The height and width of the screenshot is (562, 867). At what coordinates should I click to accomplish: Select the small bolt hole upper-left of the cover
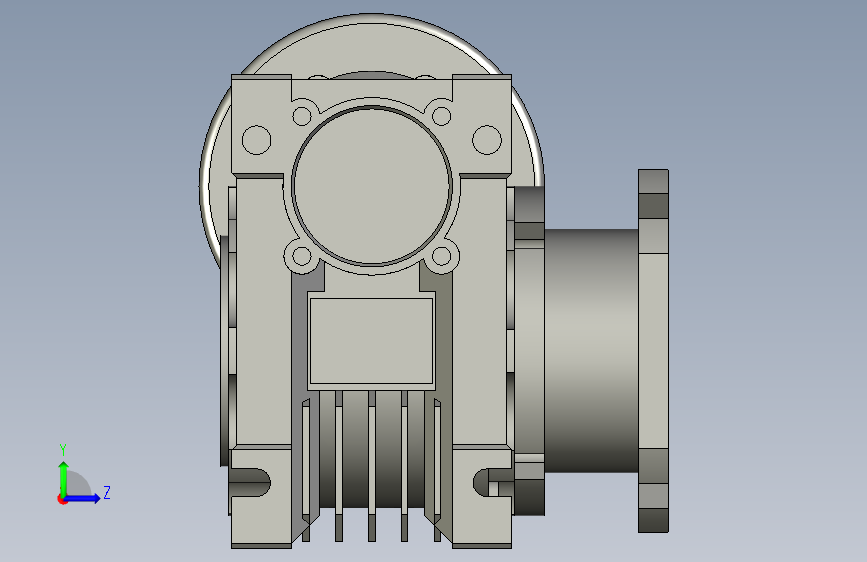(x=302, y=116)
